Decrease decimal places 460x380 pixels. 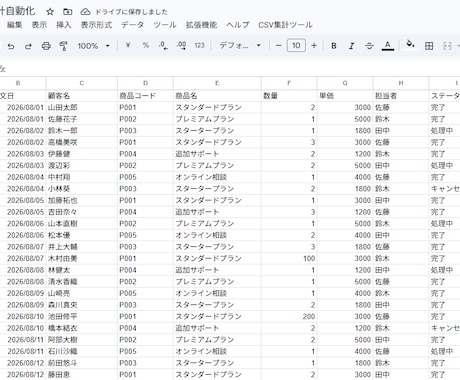click(163, 45)
